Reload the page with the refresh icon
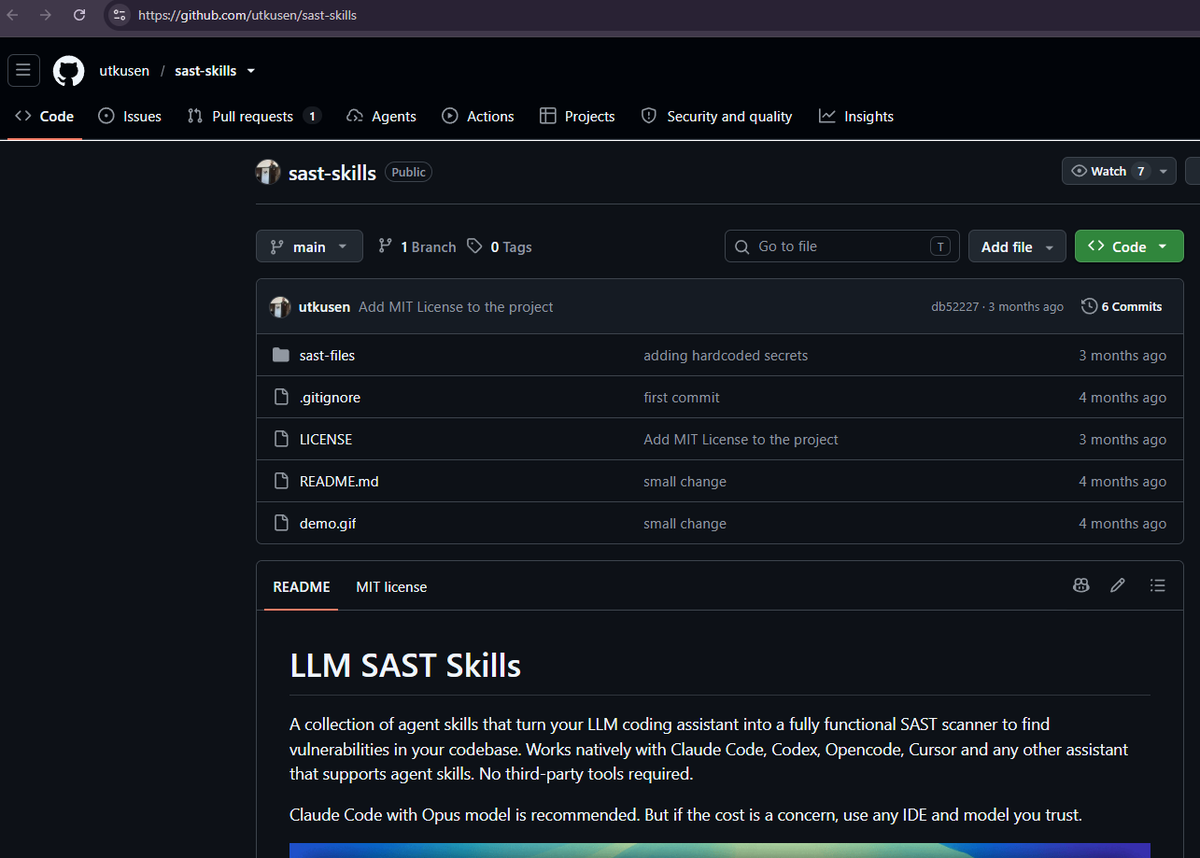 click(x=79, y=15)
